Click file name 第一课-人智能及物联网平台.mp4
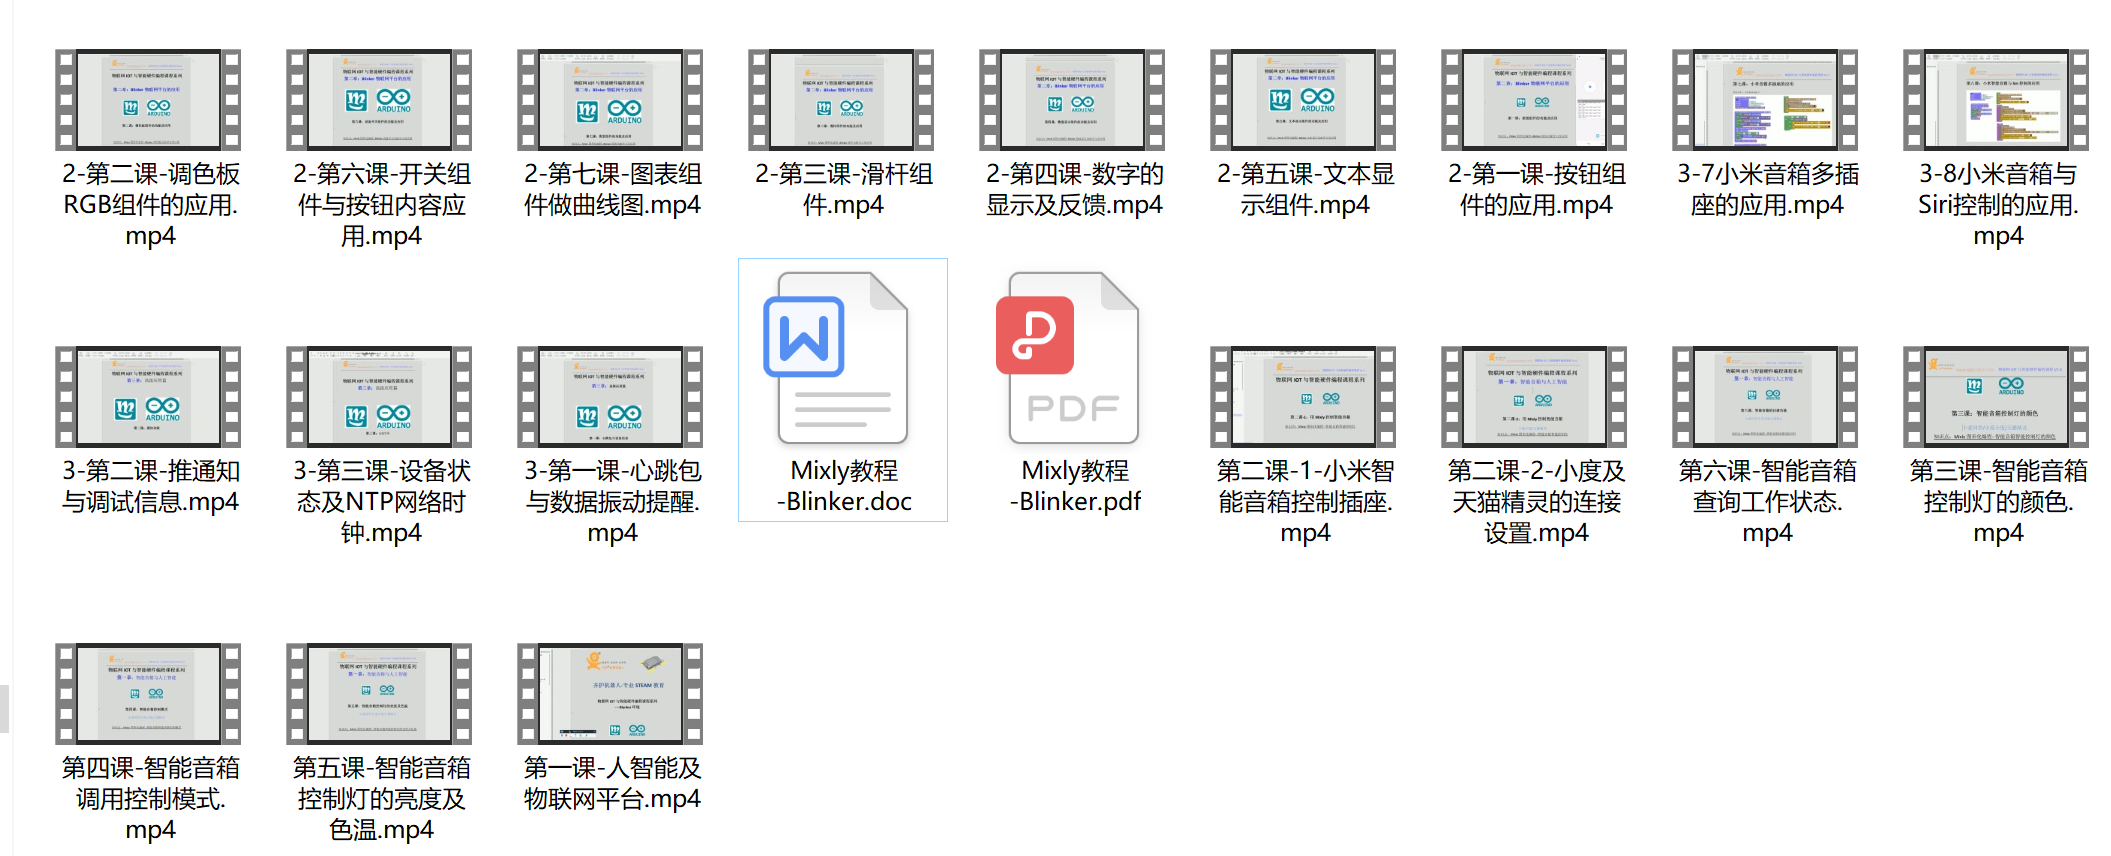The image size is (2111, 856). 612,783
